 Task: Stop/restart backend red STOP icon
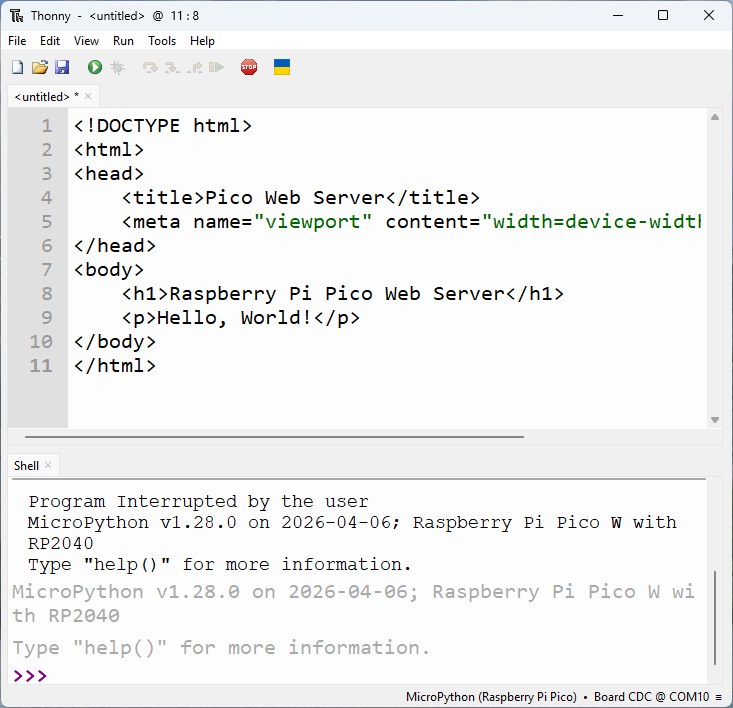249,67
